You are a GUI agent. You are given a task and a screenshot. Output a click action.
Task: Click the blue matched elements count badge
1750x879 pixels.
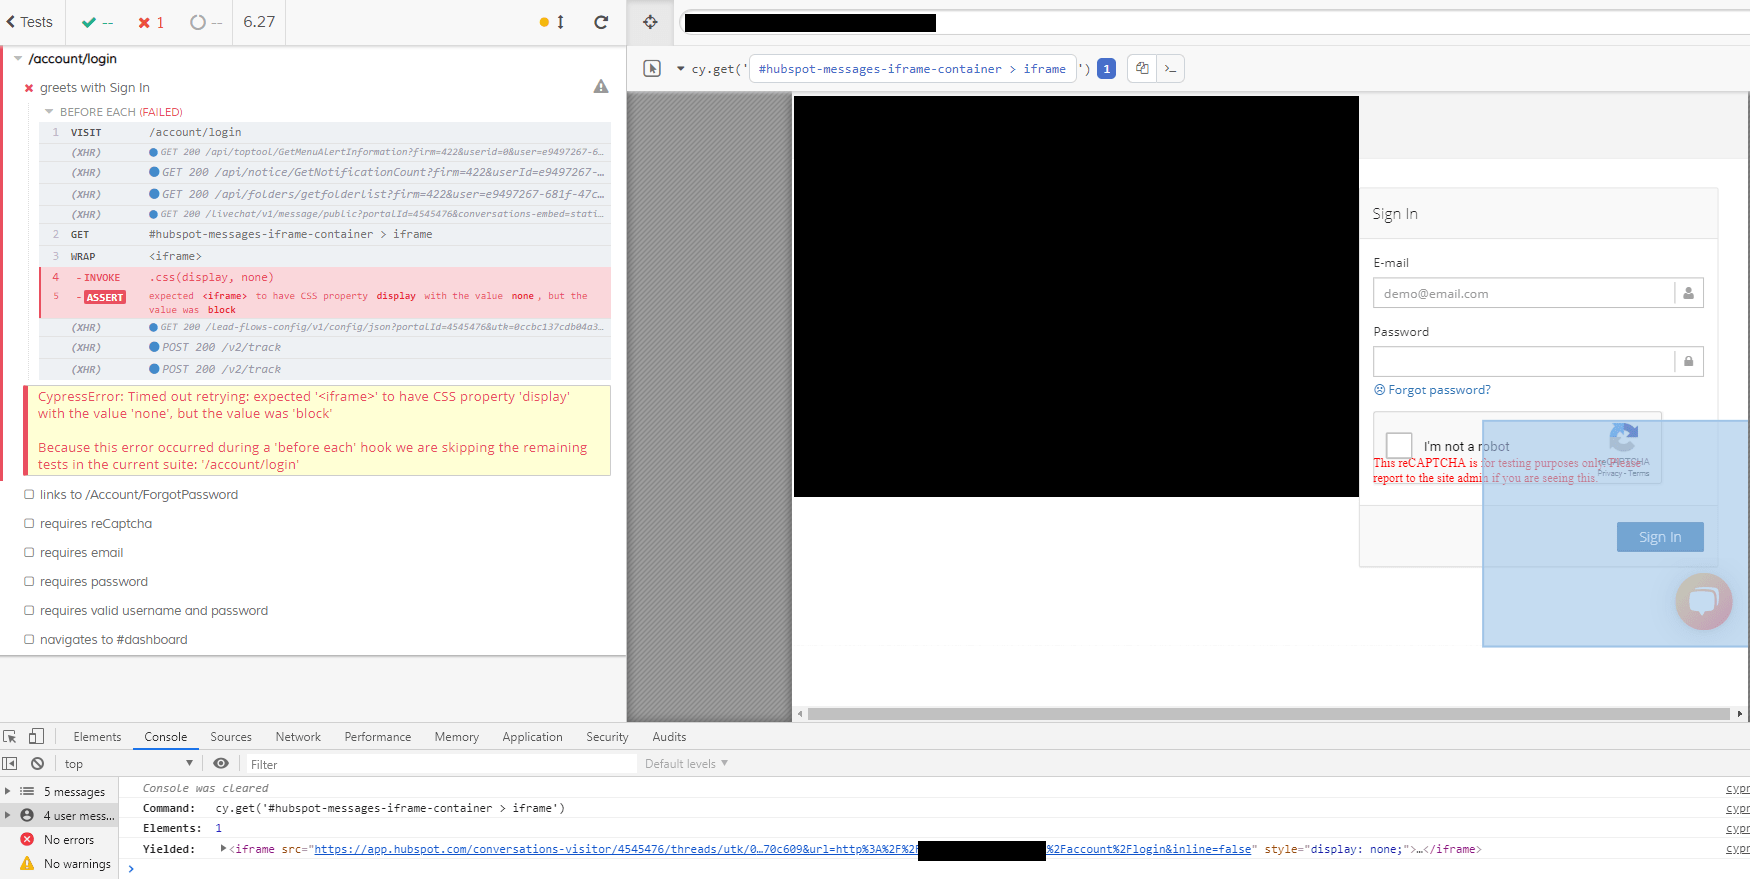(1106, 69)
